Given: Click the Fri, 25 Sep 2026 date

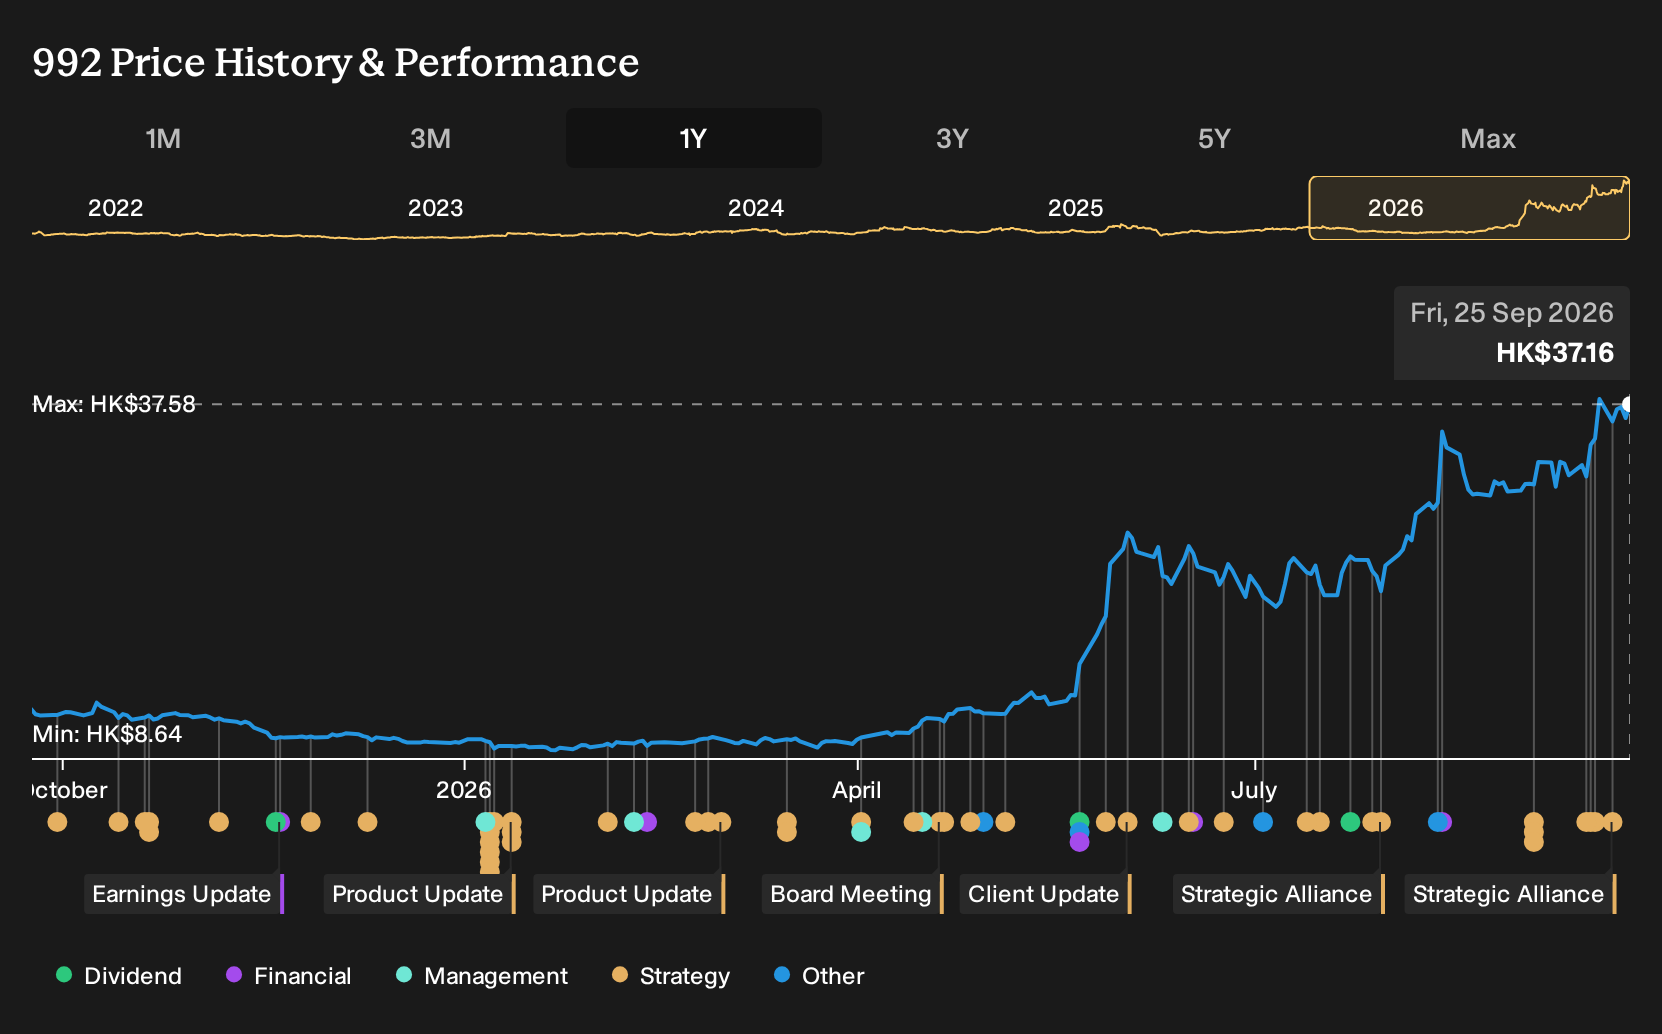Looking at the screenshot, I should point(1512,313).
